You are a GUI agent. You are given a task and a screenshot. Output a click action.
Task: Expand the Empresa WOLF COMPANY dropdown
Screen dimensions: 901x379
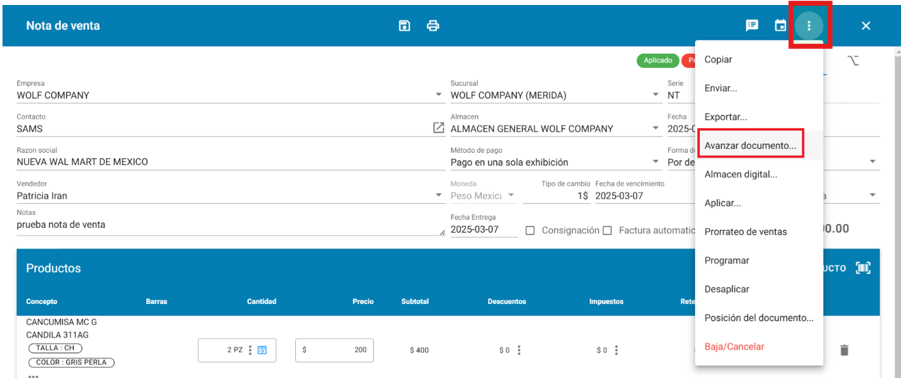point(438,95)
